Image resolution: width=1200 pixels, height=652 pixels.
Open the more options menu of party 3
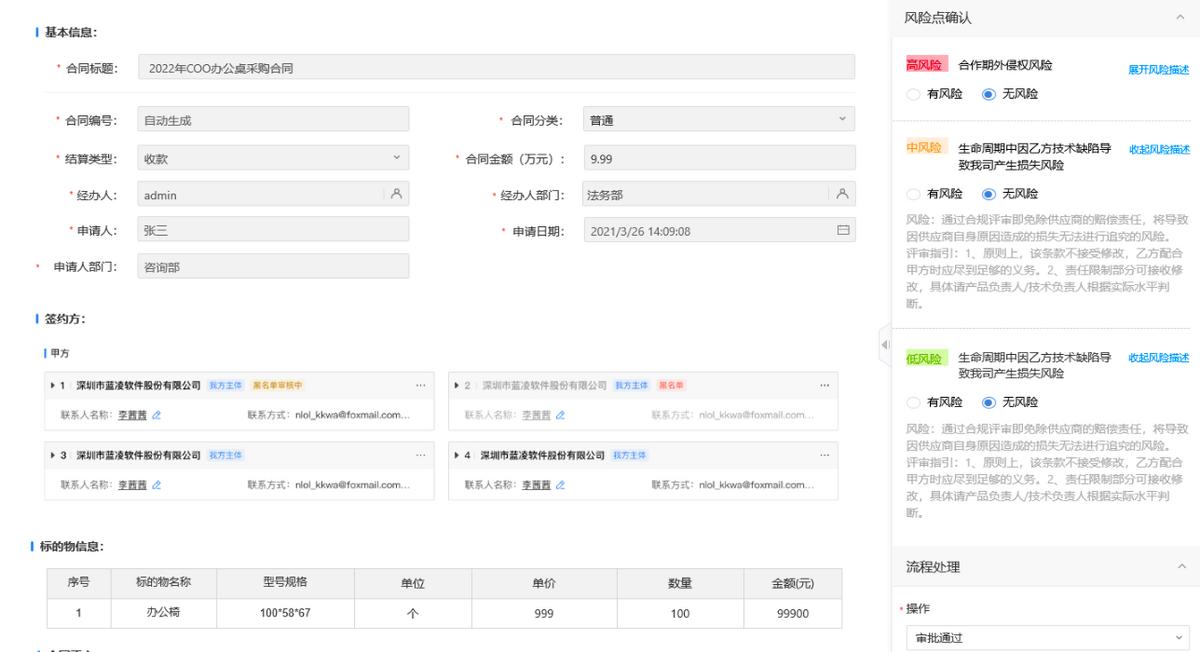coord(420,455)
